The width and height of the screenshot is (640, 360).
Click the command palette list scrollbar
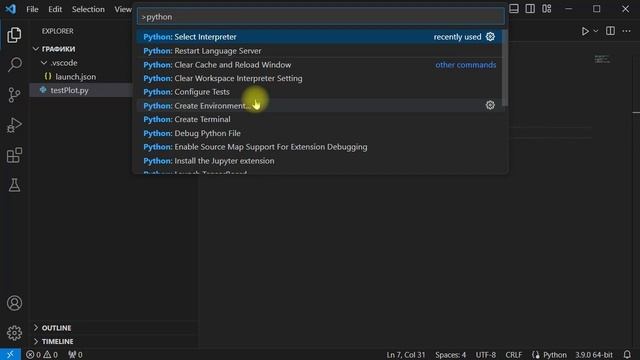pyautogui.click(x=505, y=68)
